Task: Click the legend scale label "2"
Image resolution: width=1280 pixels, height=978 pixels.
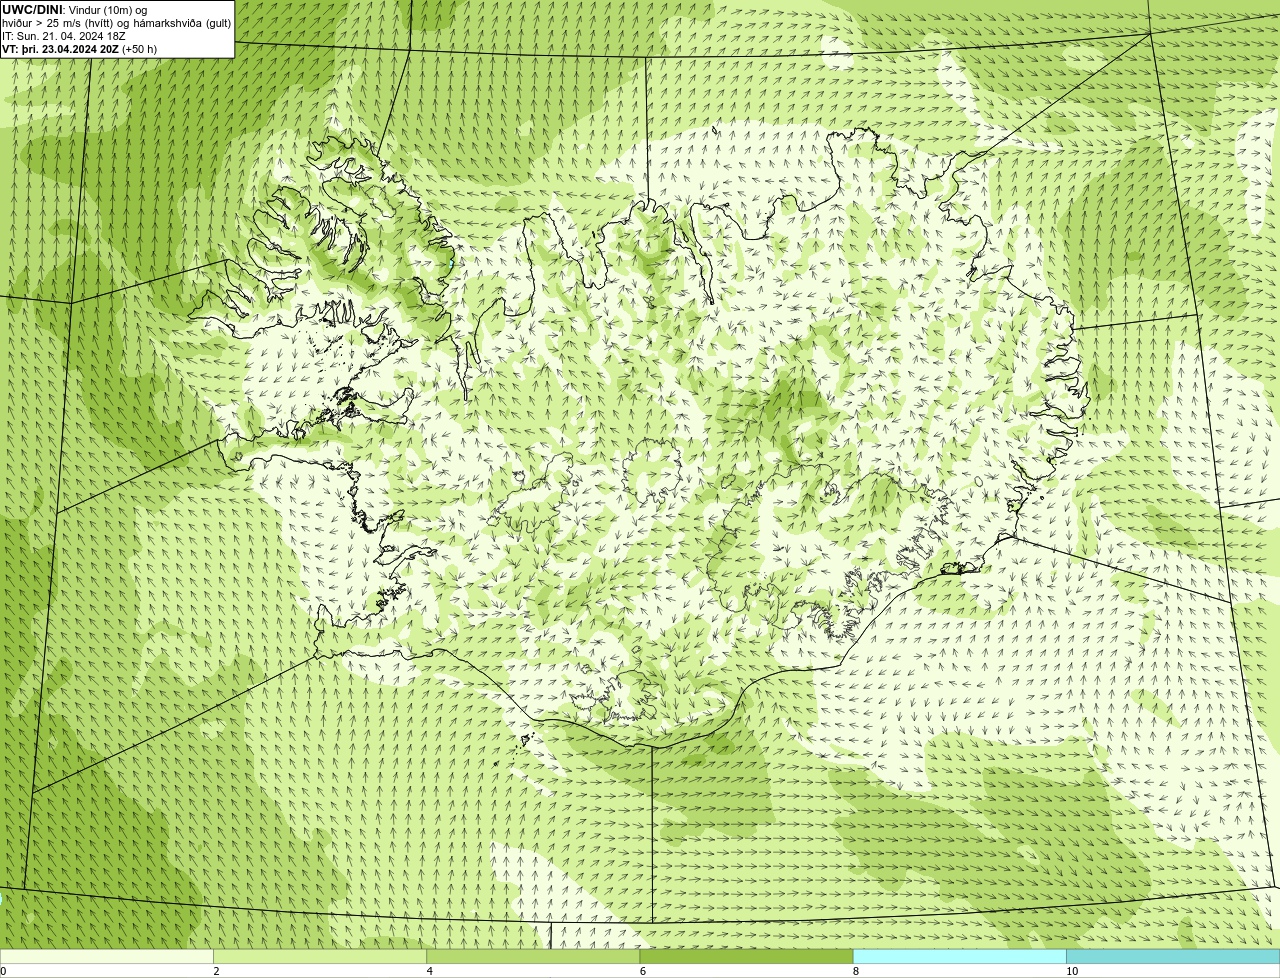Action: (216, 971)
